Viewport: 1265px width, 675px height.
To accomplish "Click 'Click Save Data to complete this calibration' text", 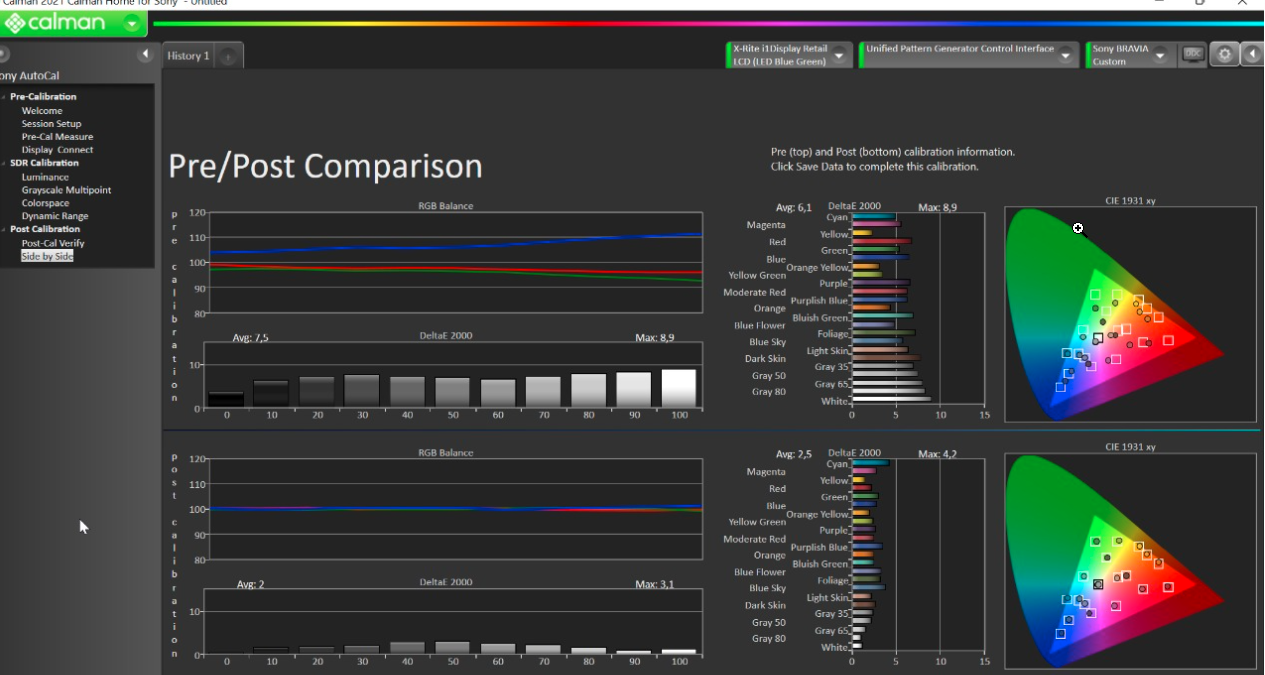I will 875,167.
